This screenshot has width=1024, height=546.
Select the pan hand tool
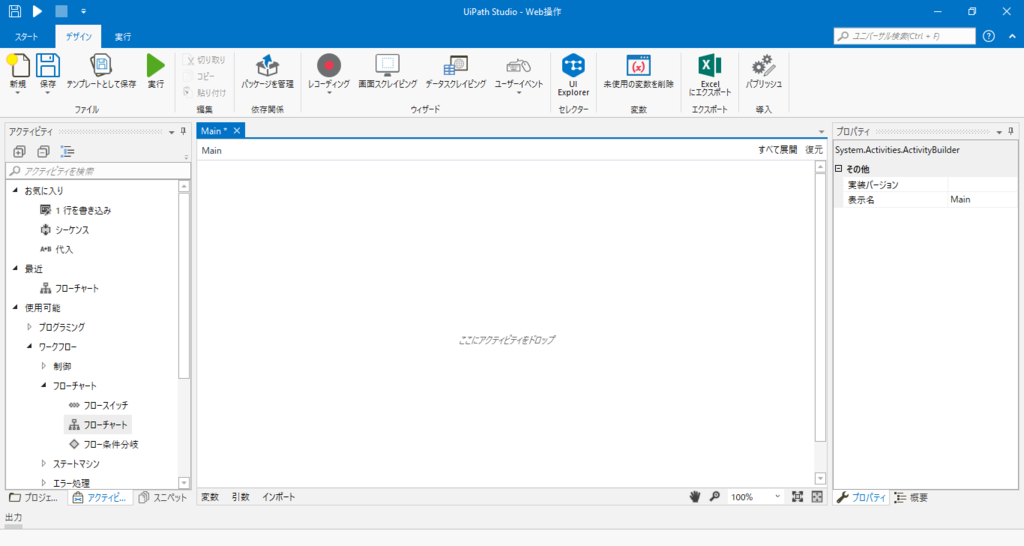695,497
